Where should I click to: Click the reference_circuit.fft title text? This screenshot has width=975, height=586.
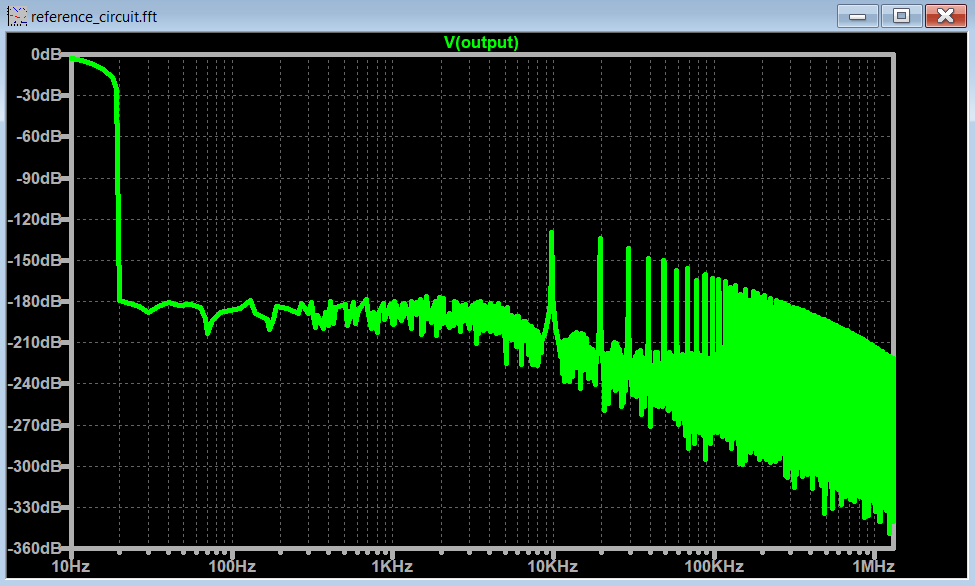tap(94, 17)
